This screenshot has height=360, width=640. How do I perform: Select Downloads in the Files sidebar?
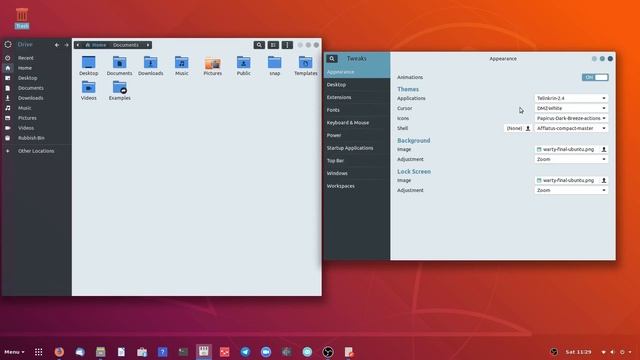36,98
